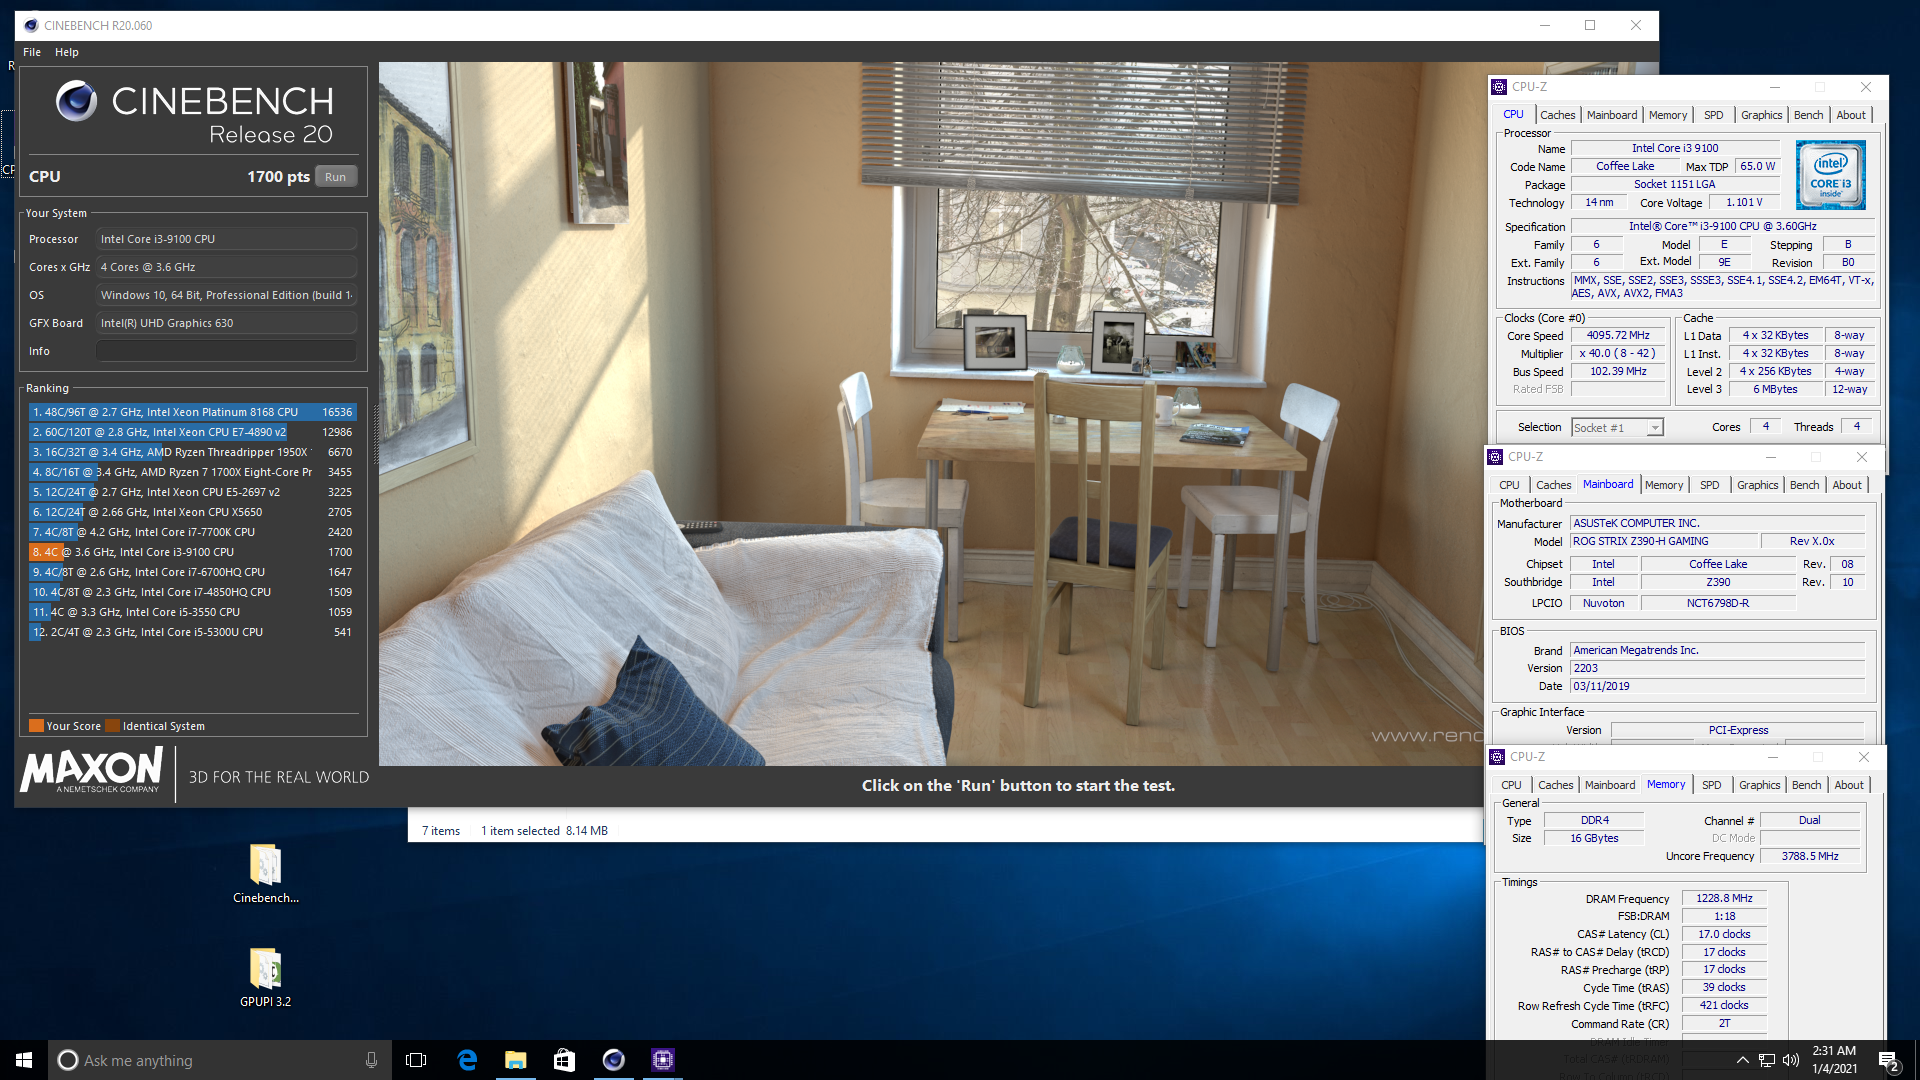Switch middle CPU-Z window to Memory tab
This screenshot has height=1080, width=1920.
pyautogui.click(x=1664, y=485)
